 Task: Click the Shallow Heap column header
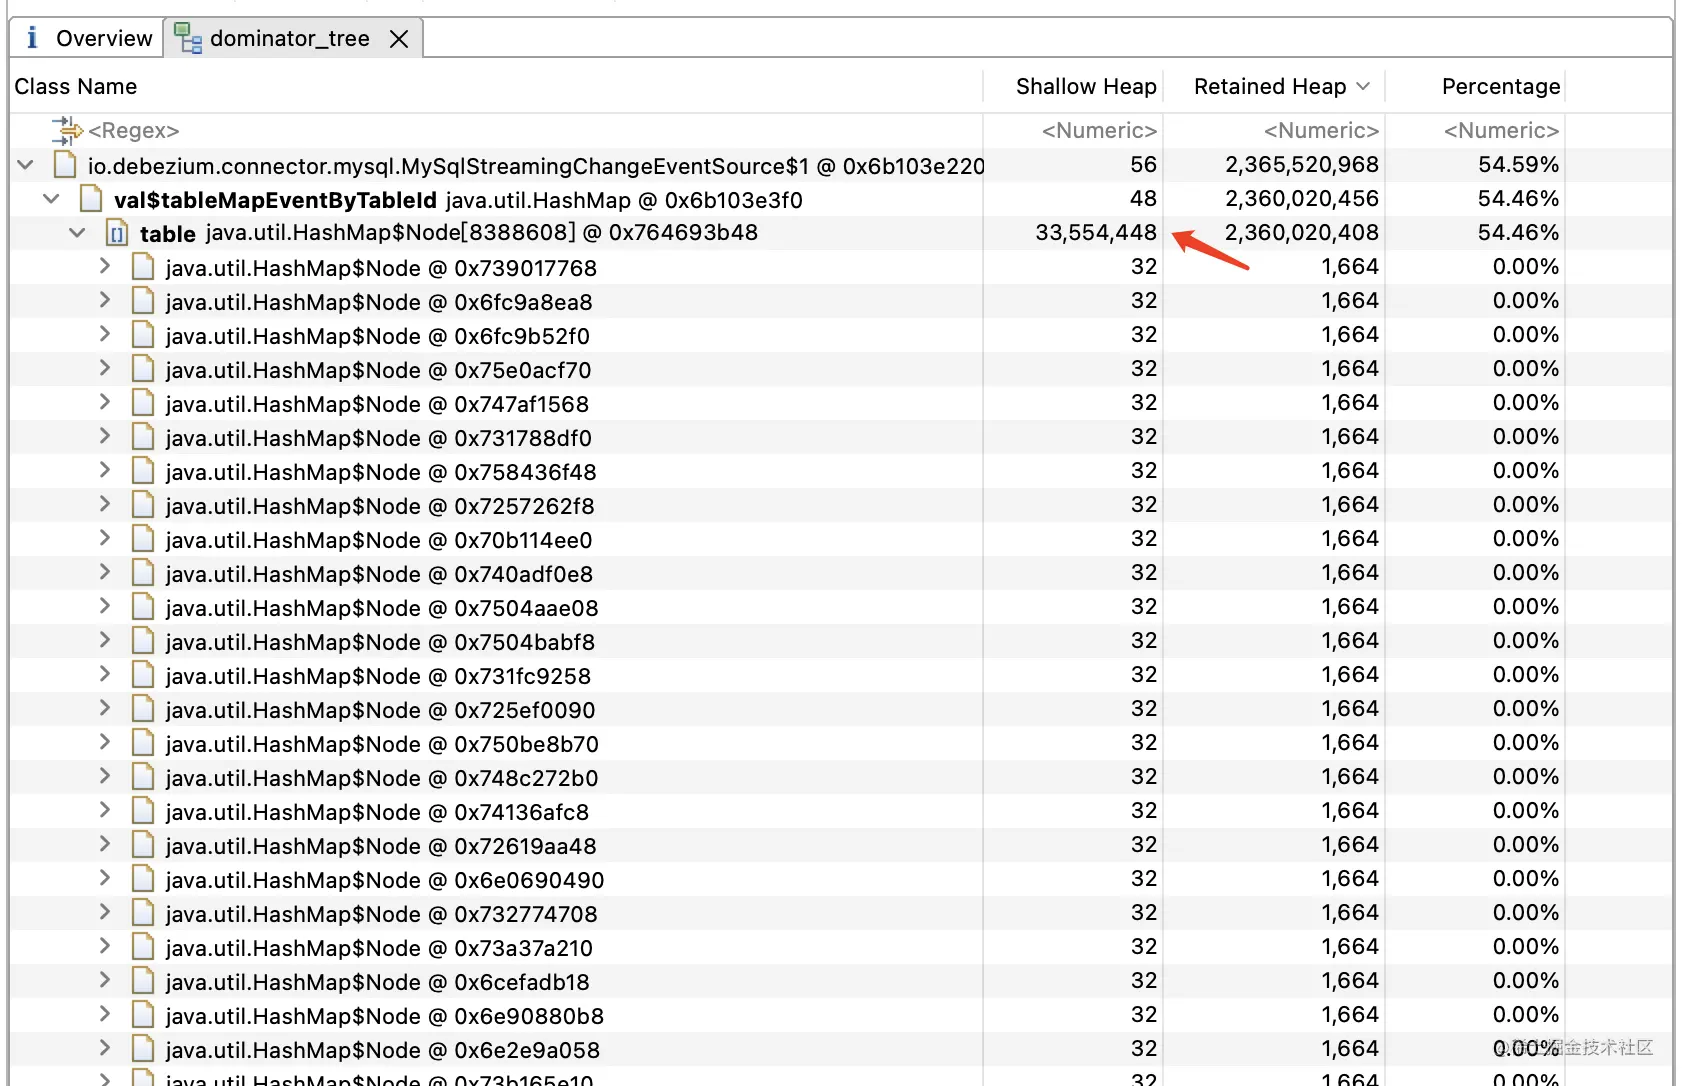tap(1086, 87)
